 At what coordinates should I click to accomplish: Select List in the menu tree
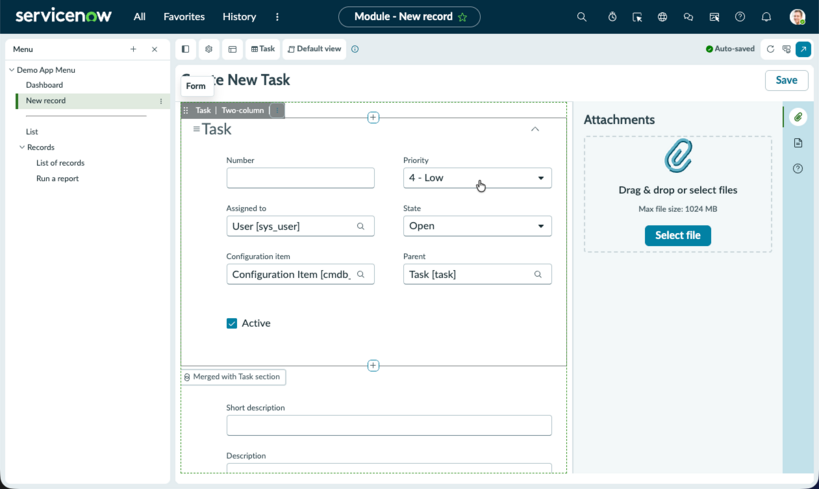(x=32, y=132)
